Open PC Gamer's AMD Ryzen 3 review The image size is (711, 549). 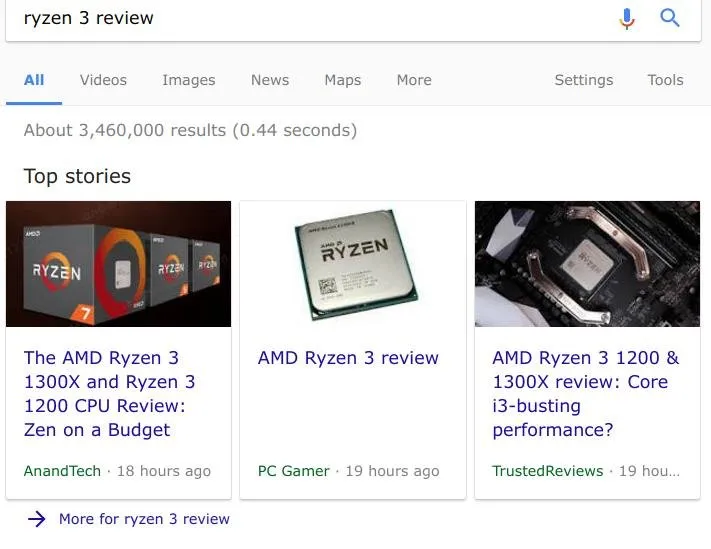pyautogui.click(x=348, y=358)
